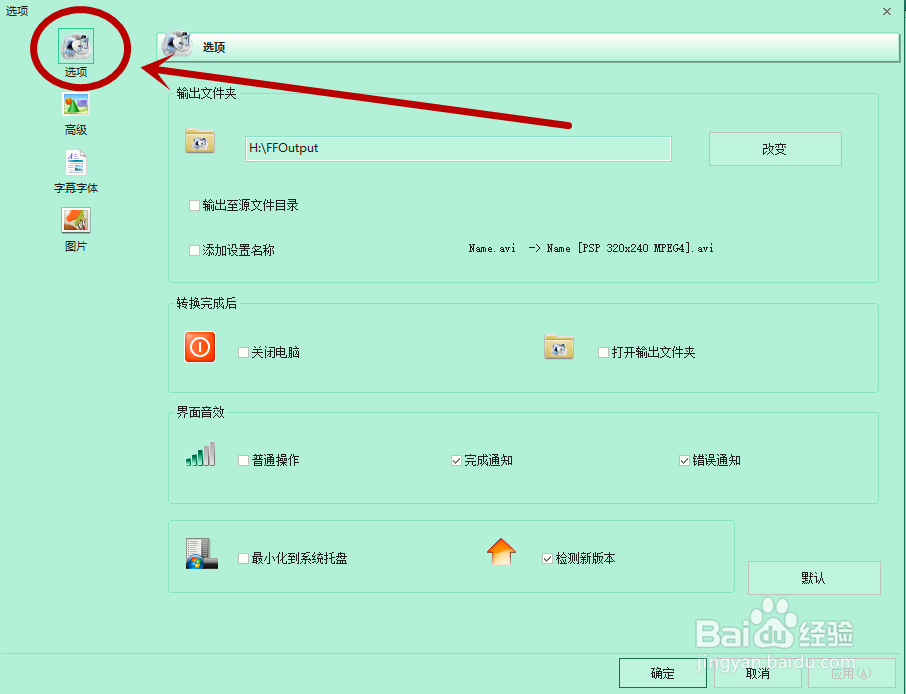Disable the check new version (检测新版本) option
Image resolution: width=906 pixels, height=694 pixels.
tap(547, 560)
